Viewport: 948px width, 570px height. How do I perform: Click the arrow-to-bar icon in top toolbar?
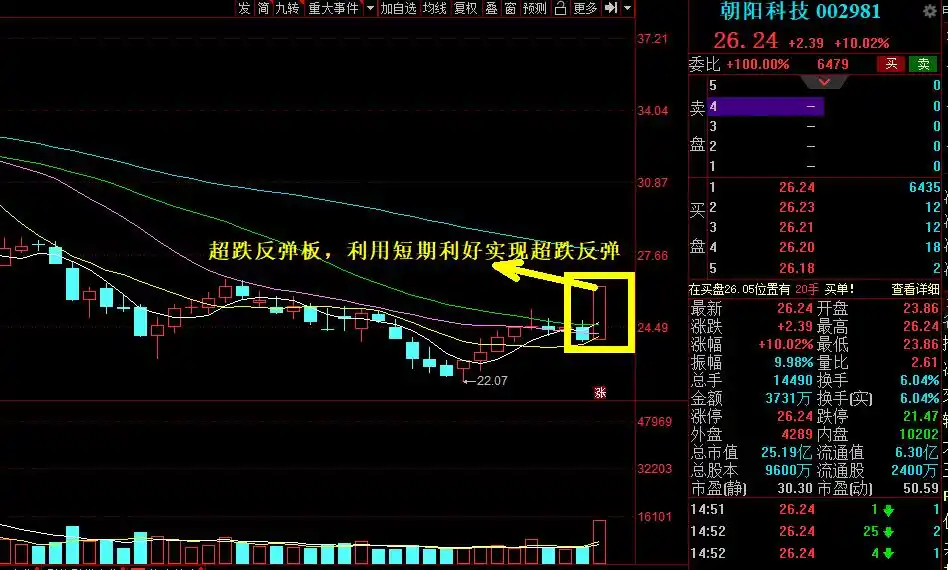610,8
